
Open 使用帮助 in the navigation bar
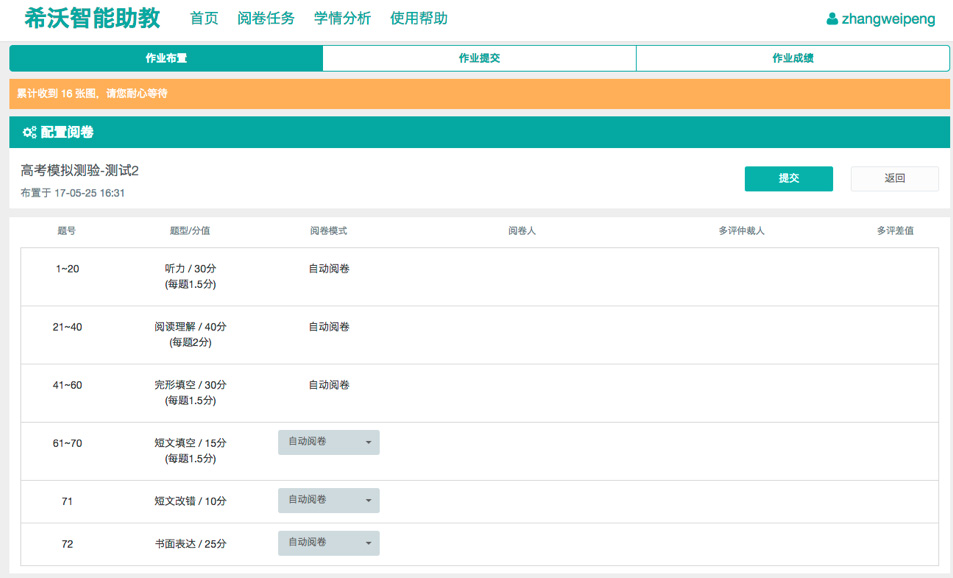tap(419, 19)
